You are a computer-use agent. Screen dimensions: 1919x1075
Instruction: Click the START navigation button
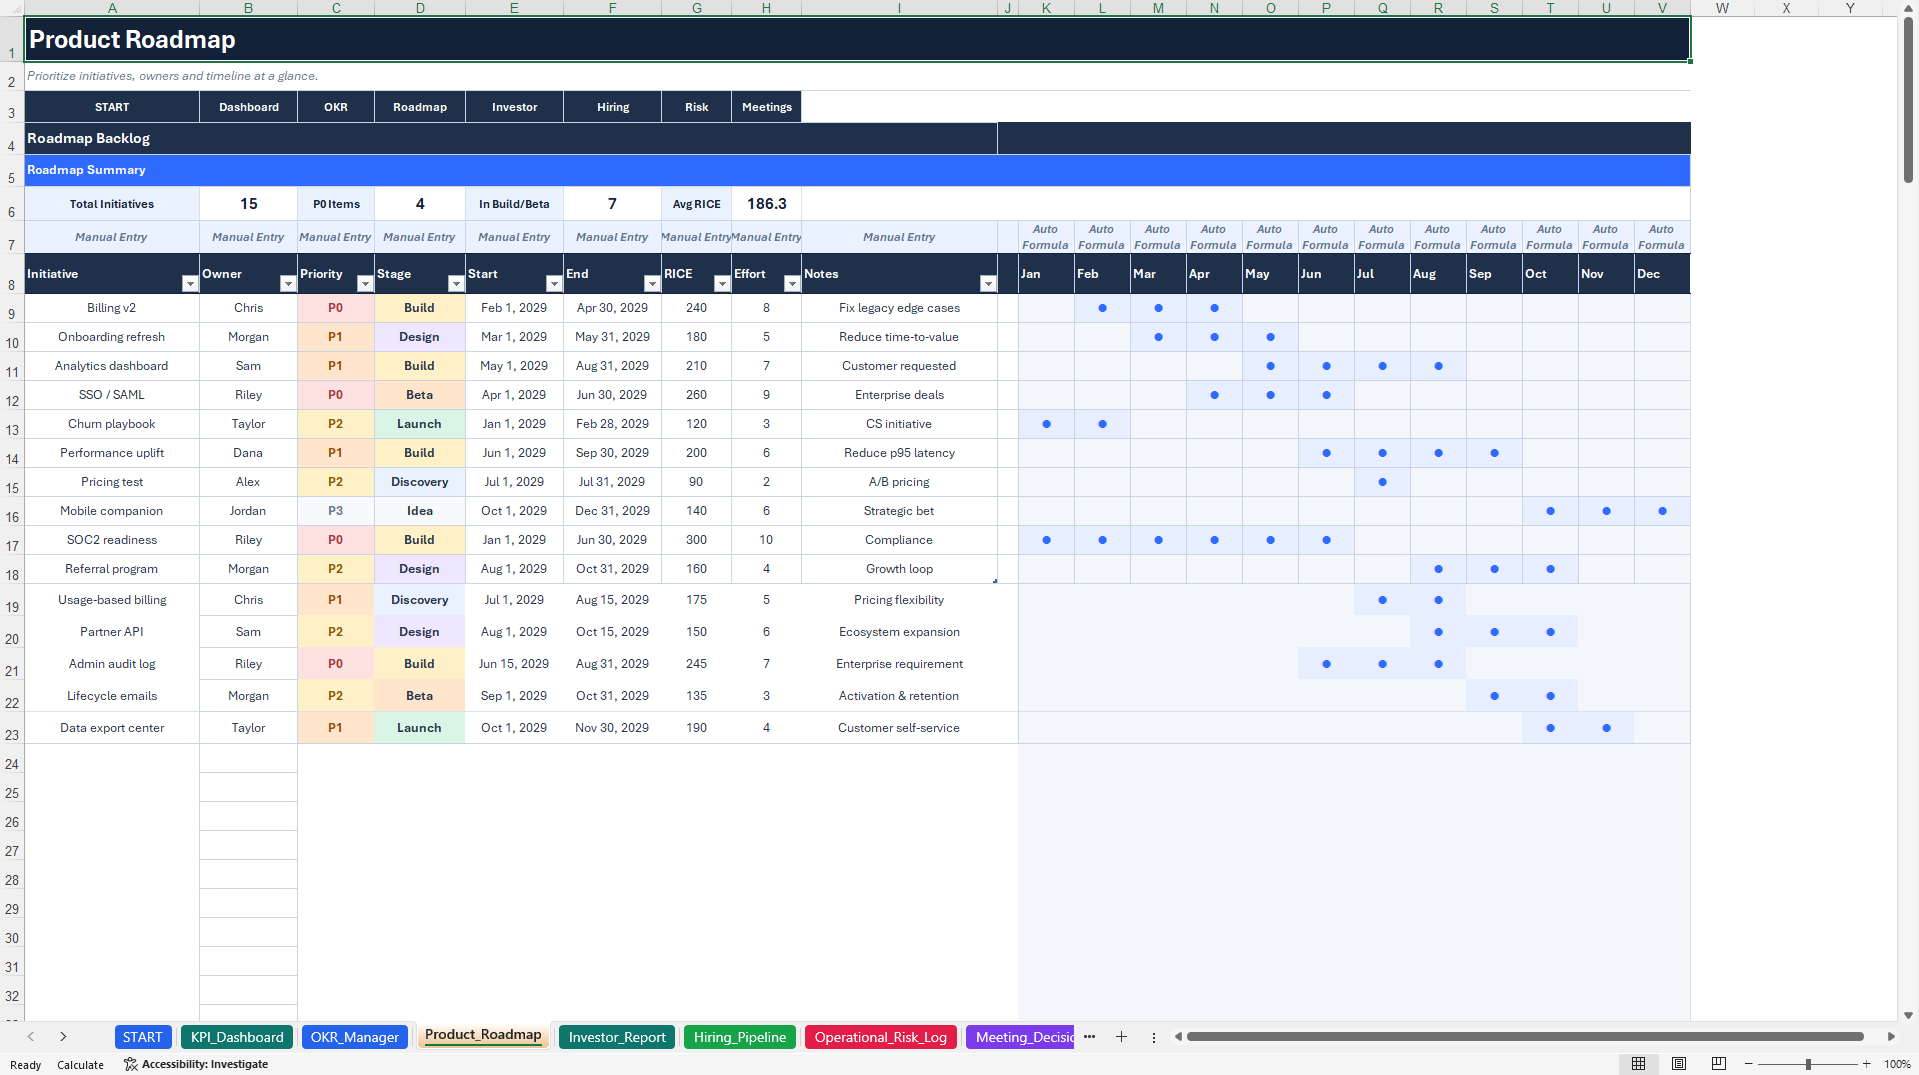[x=112, y=107]
